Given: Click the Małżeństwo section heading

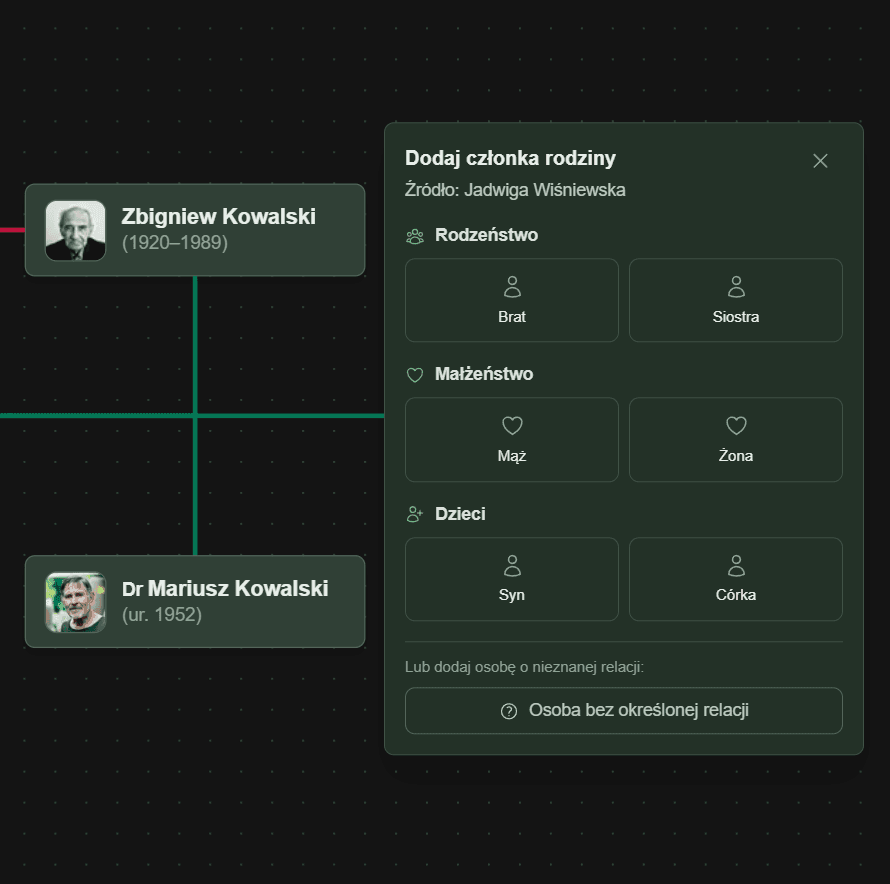Looking at the screenshot, I should click(484, 374).
